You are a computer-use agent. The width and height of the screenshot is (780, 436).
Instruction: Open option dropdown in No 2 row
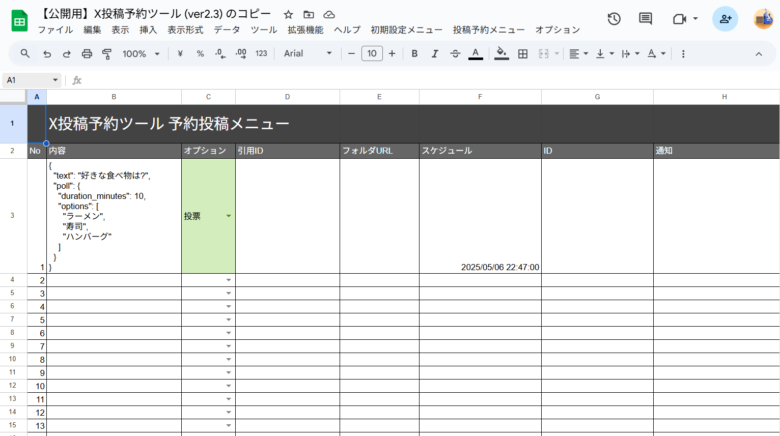228,280
